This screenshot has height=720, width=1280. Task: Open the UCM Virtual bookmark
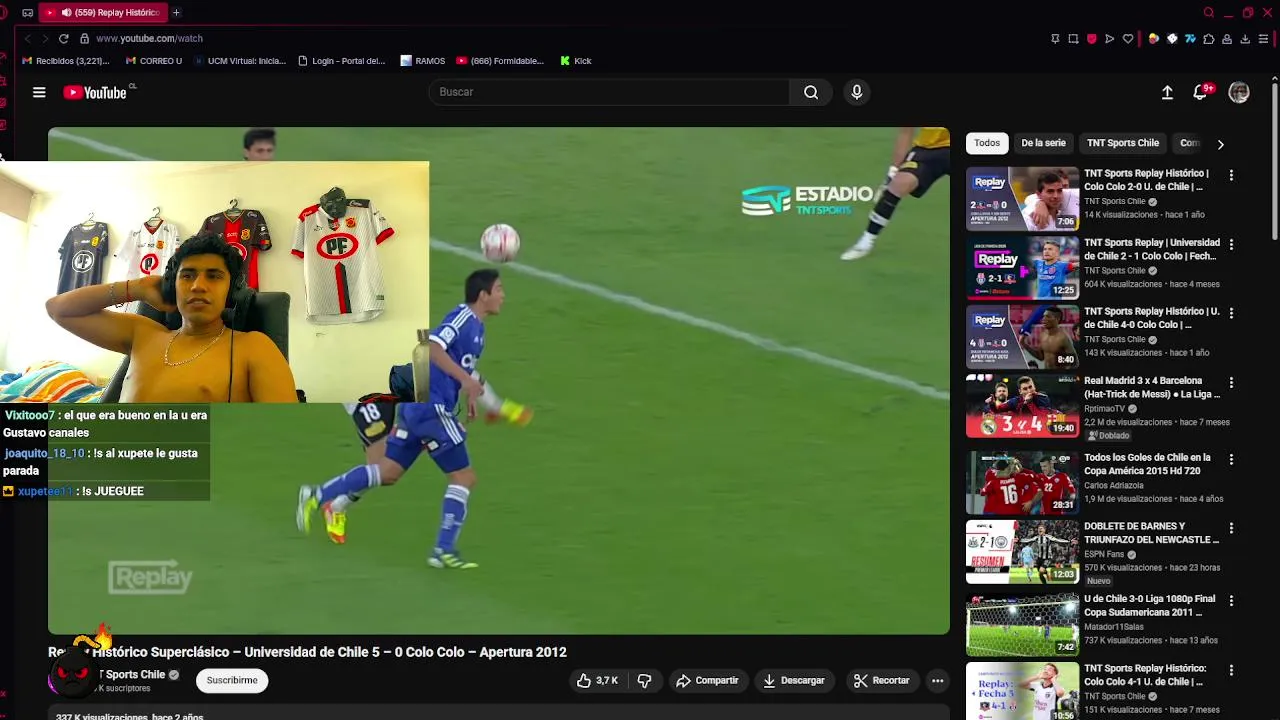tap(239, 61)
